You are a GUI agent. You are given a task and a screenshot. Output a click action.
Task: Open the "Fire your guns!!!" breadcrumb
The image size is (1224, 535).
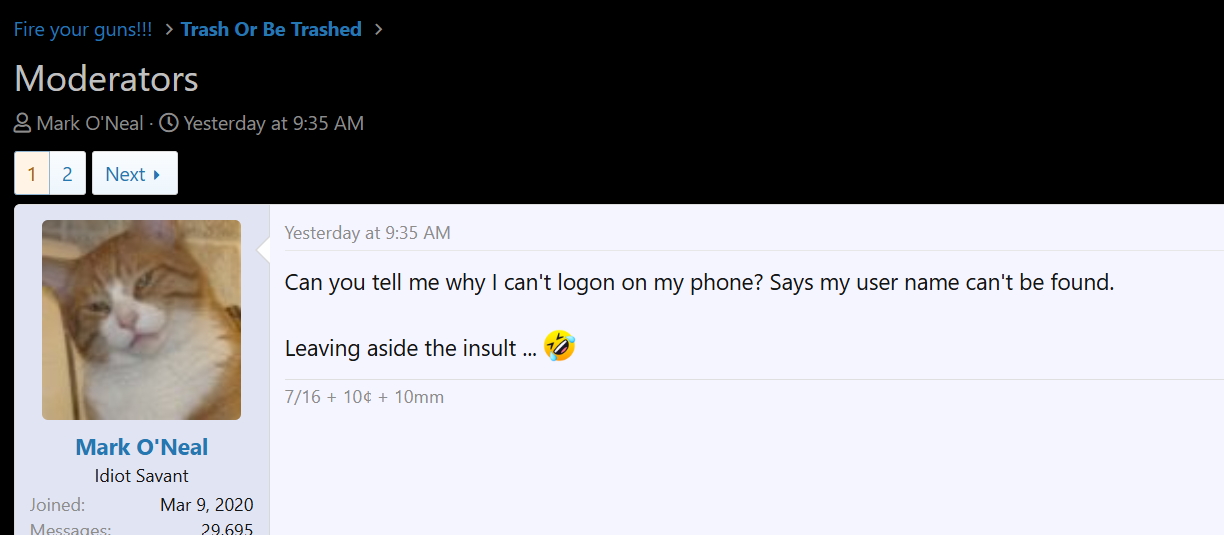(83, 29)
